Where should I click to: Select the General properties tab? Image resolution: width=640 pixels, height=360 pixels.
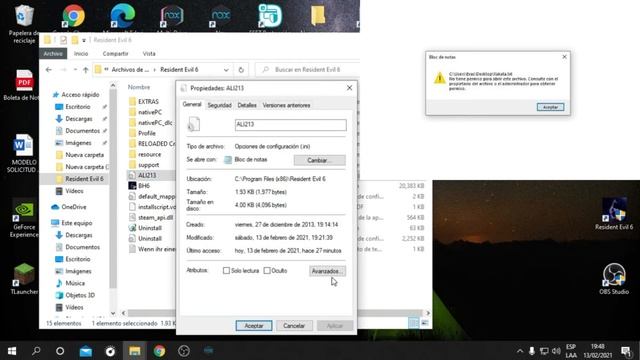[x=192, y=104]
